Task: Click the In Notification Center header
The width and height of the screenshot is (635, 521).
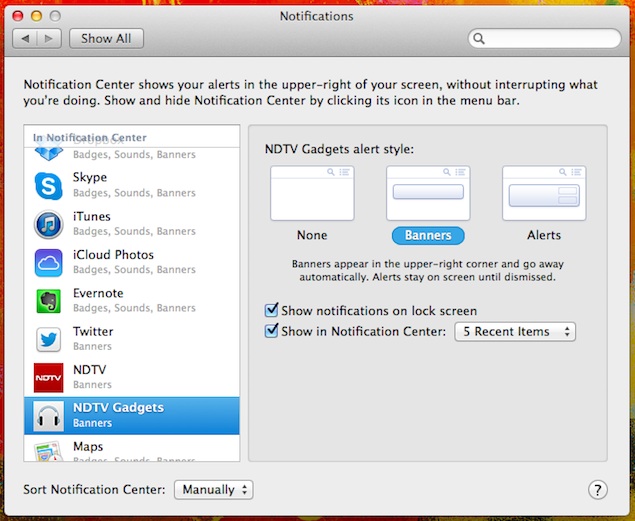Action: pyautogui.click(x=89, y=138)
